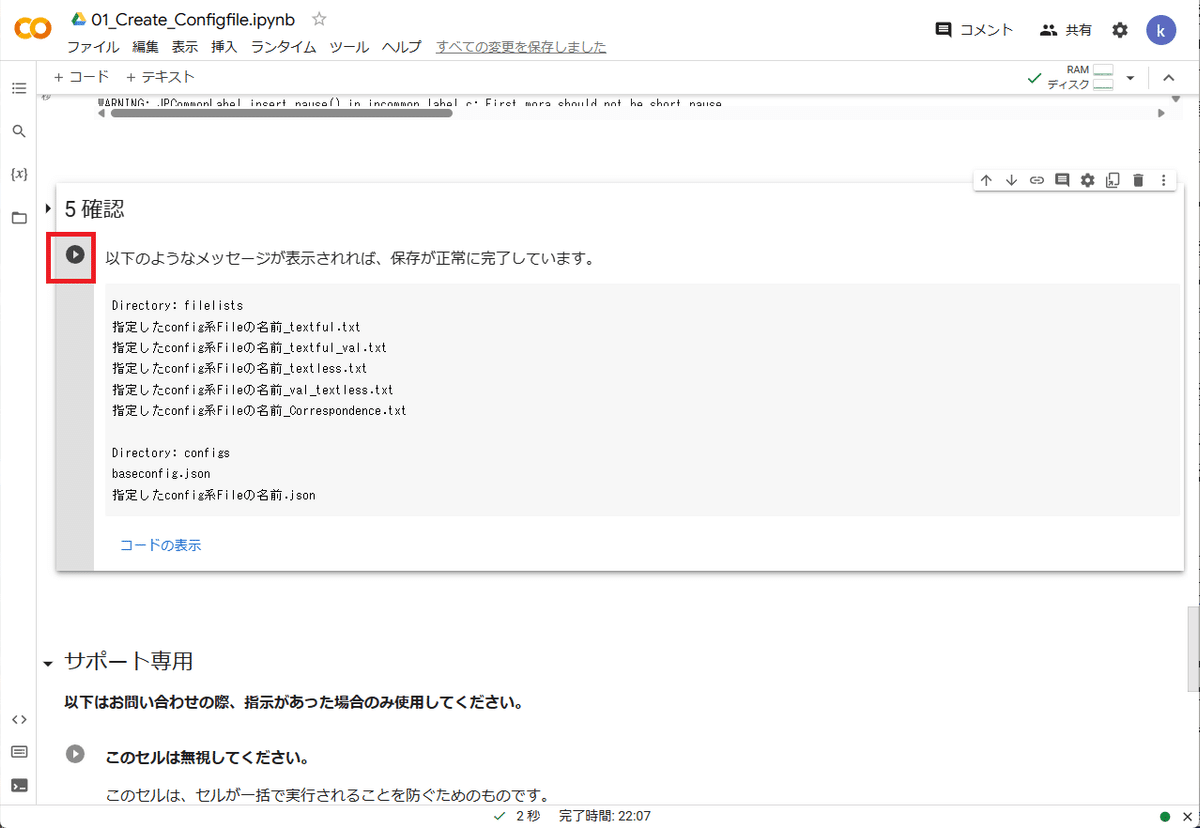Viewport: 1200px width, 828px height.
Task: Click the output scroll left arrow
Action: tap(101, 113)
